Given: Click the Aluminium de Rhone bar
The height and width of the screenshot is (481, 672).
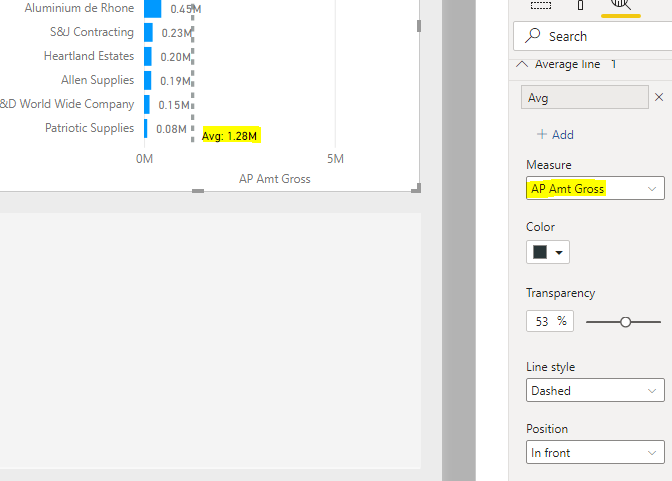Looking at the screenshot, I should click(153, 9).
